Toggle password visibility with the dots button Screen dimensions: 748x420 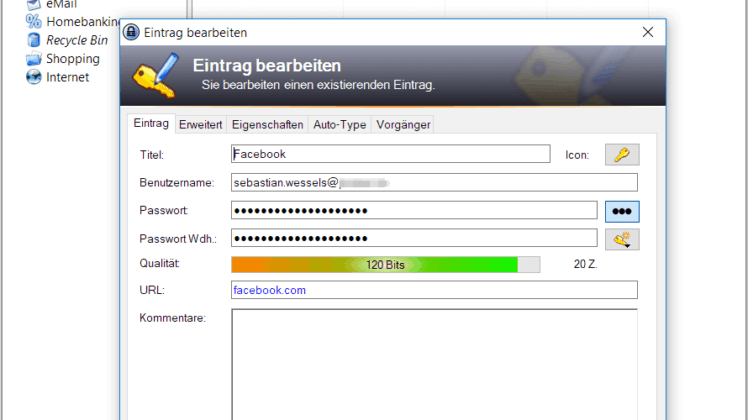point(622,211)
